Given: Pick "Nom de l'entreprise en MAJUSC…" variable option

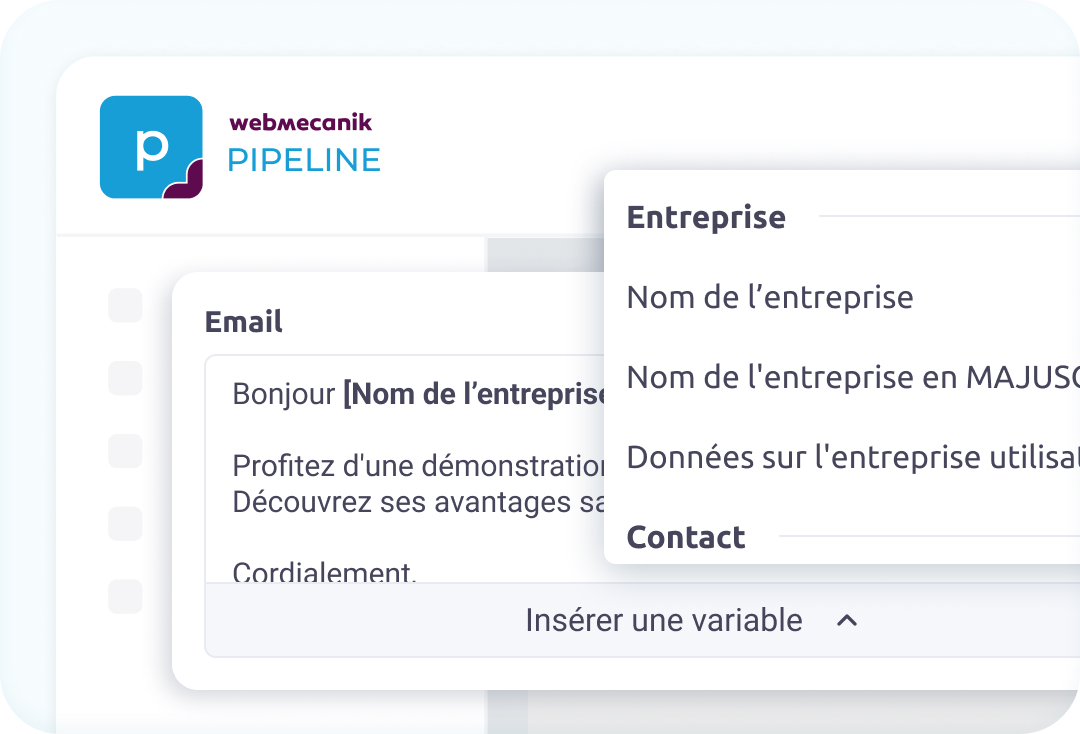Looking at the screenshot, I should pyautogui.click(x=852, y=377).
